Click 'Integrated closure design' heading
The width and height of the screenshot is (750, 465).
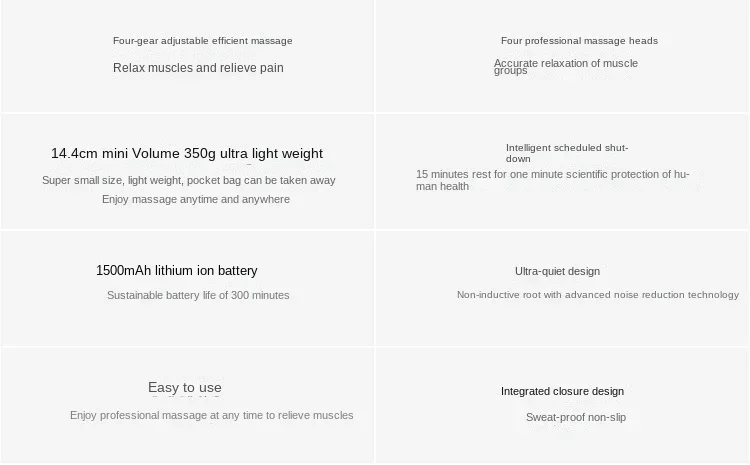(562, 391)
